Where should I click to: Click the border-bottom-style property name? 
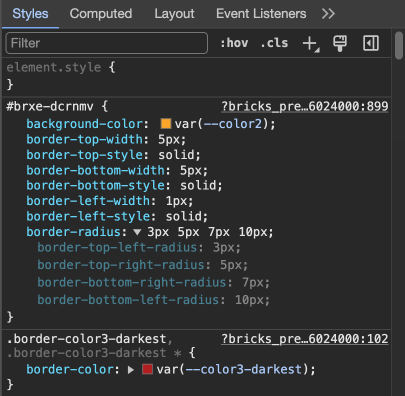96,186
